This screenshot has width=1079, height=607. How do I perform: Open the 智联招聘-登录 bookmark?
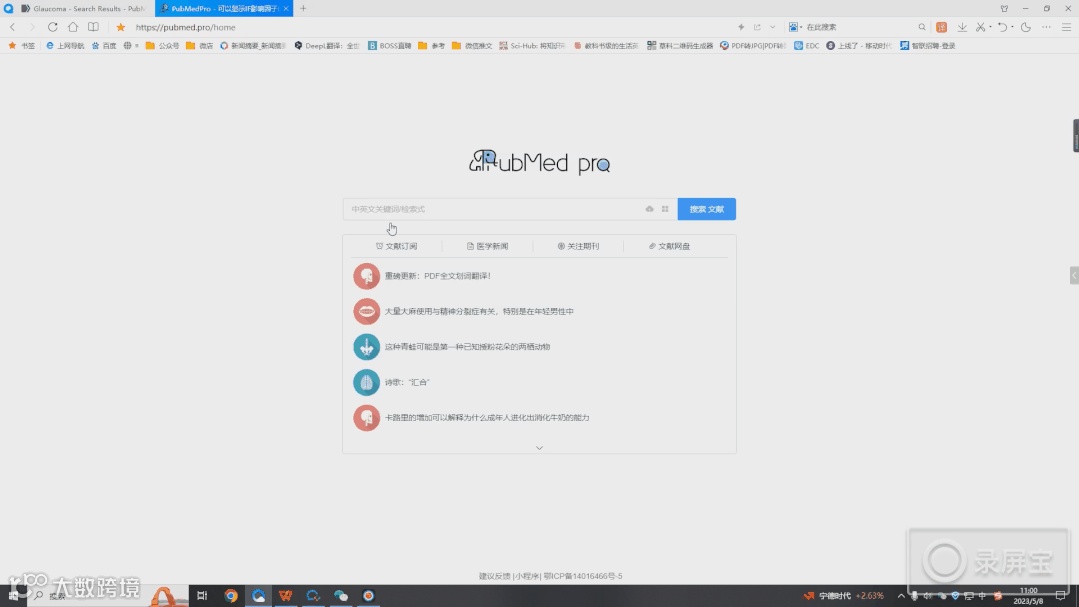(928, 45)
